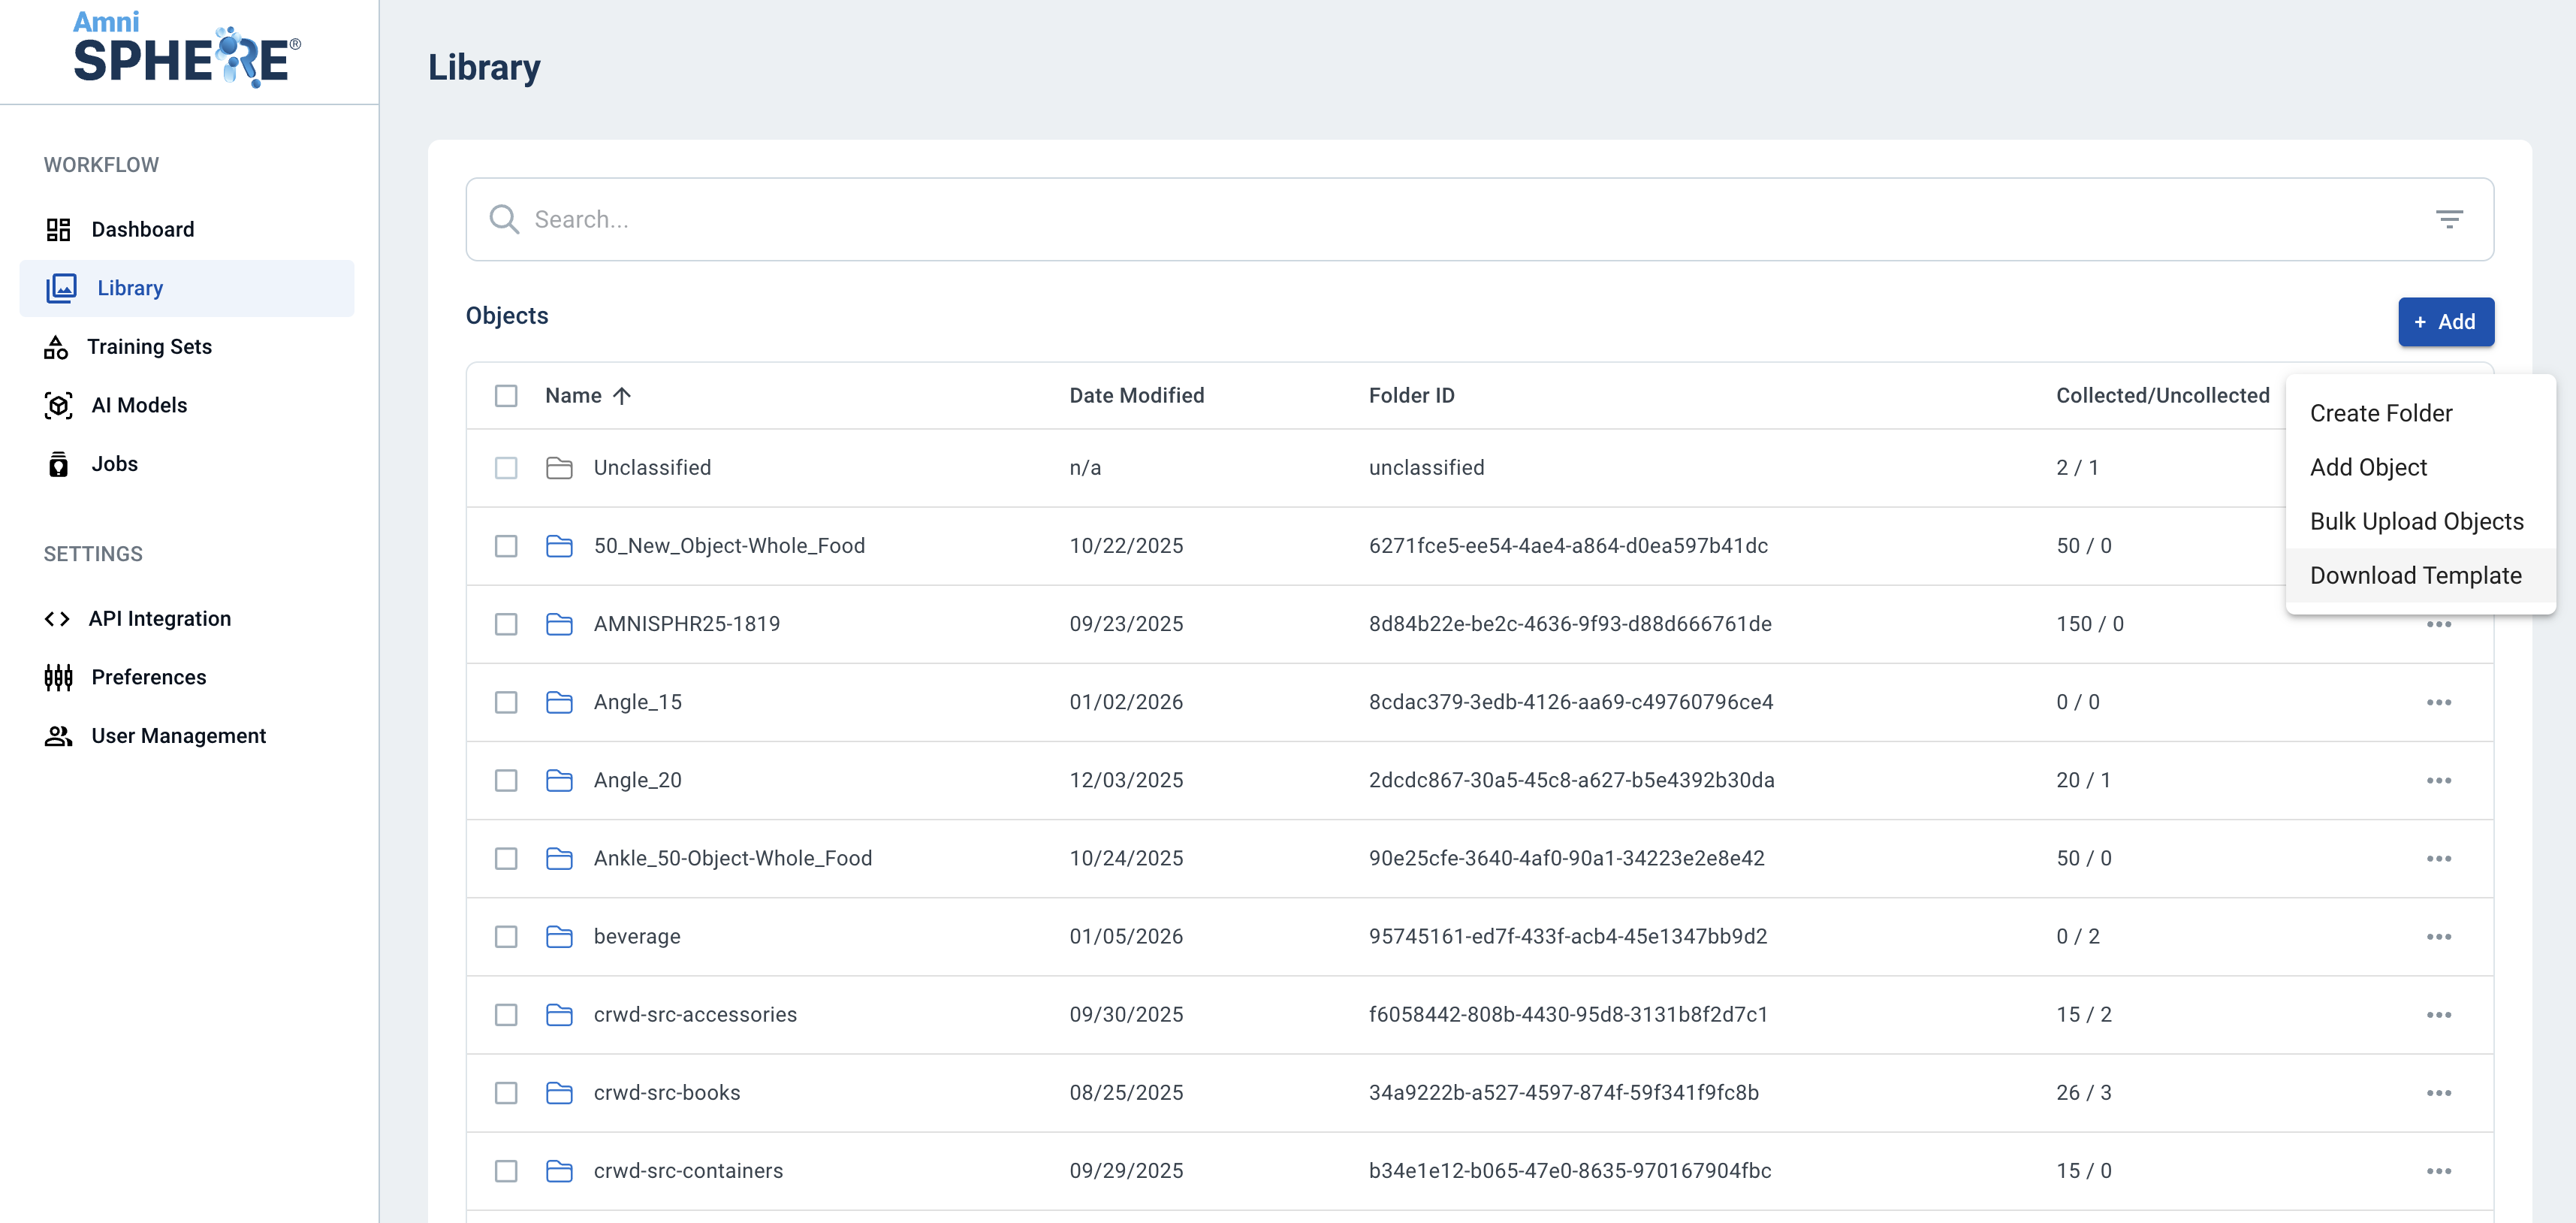The width and height of the screenshot is (2576, 1223).
Task: Select the crwd-src-books row checkbox
Action: tap(506, 1093)
